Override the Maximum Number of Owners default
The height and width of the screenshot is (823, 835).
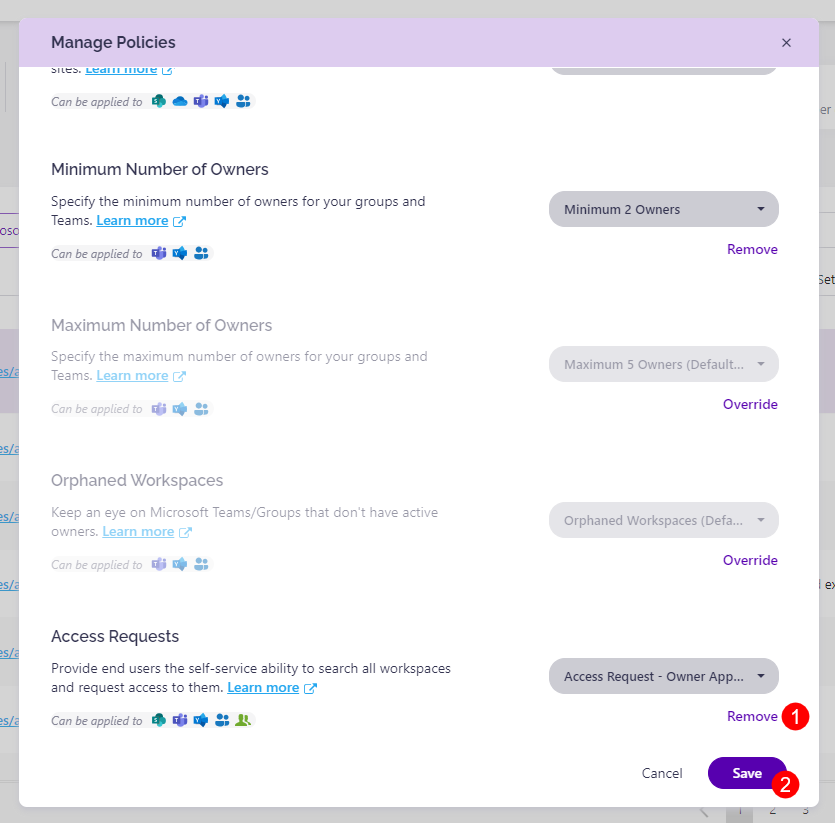[x=750, y=404]
